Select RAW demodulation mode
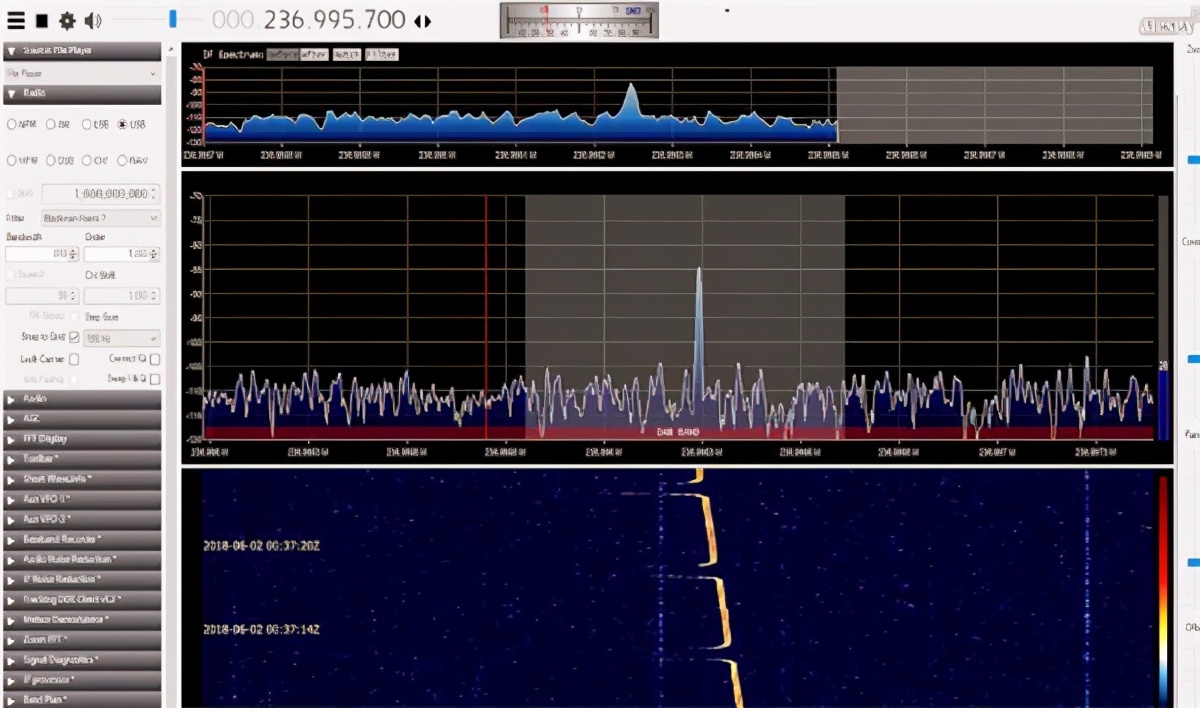The height and width of the screenshot is (708, 1200). click(x=132, y=160)
